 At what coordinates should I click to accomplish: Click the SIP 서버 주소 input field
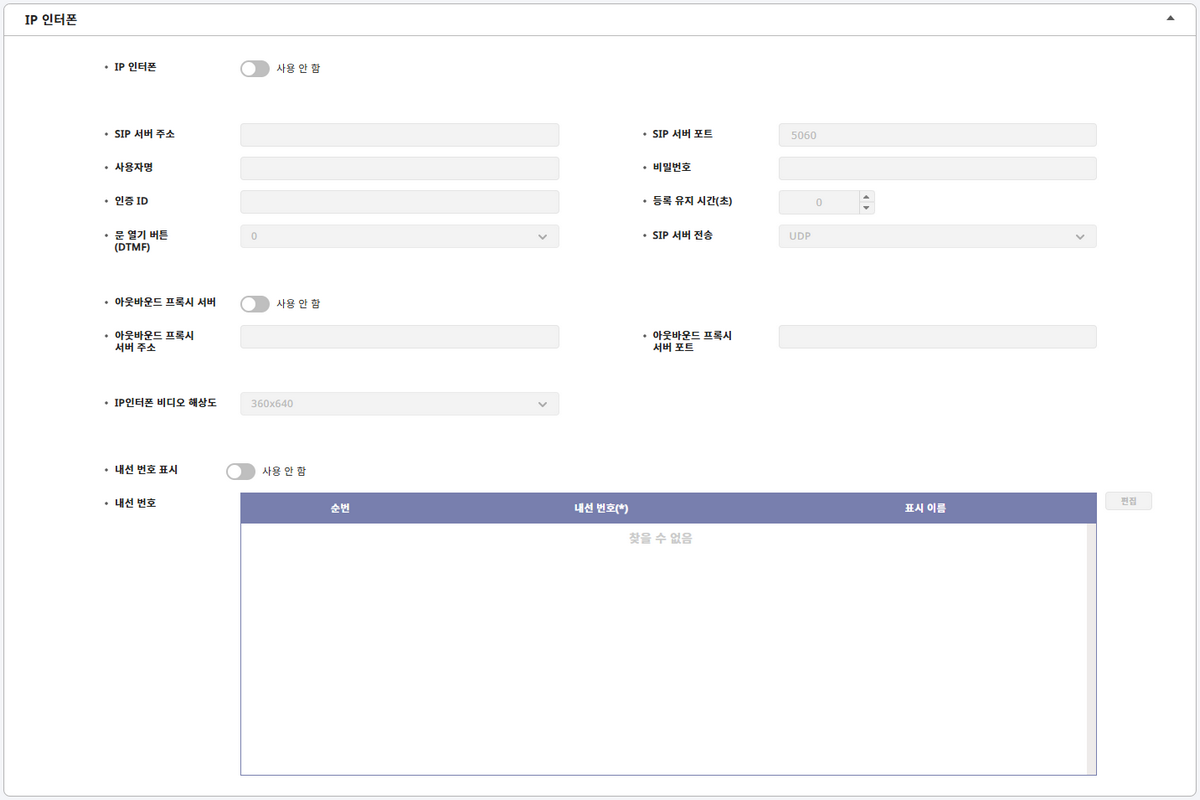tap(399, 135)
